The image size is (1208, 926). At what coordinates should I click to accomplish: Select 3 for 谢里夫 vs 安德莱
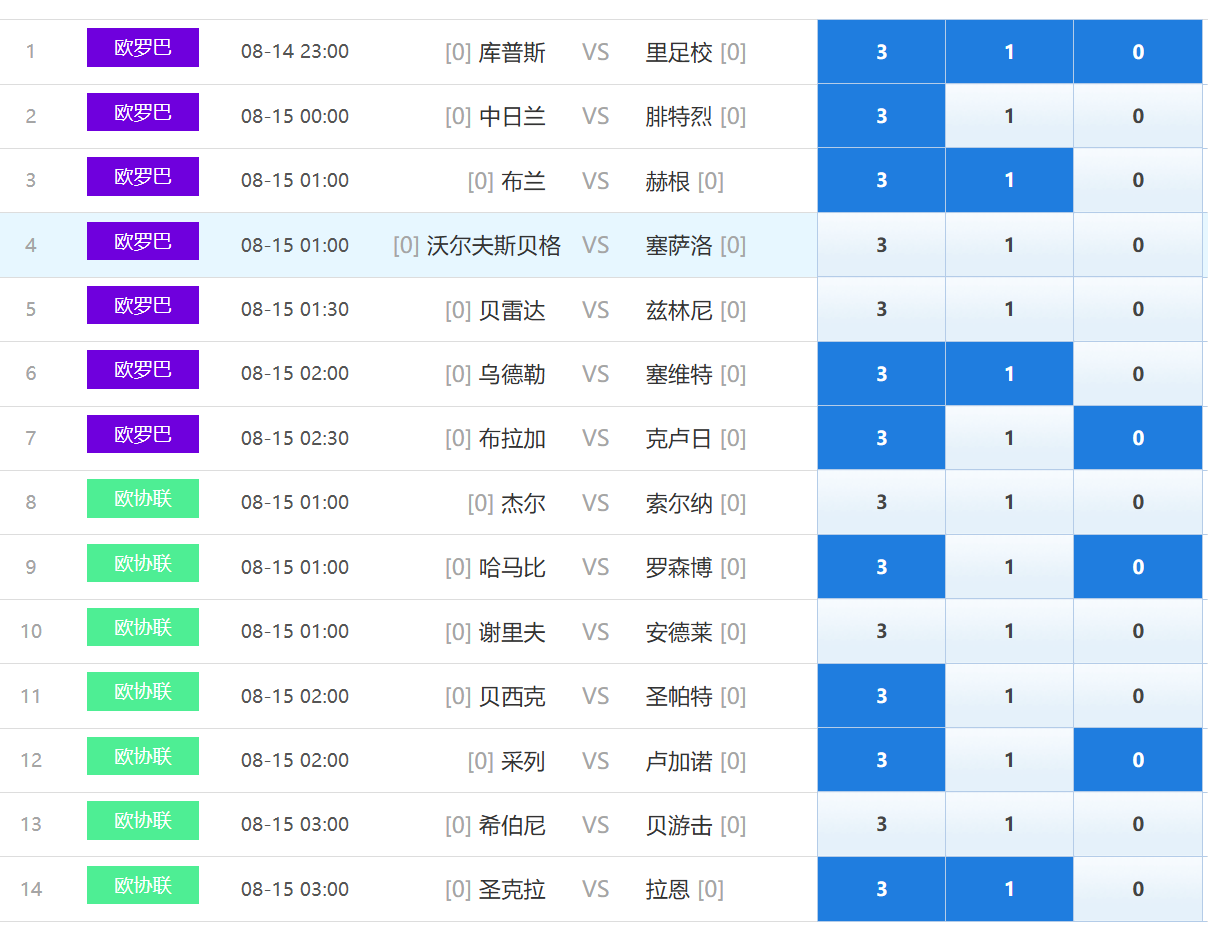pyautogui.click(x=881, y=631)
